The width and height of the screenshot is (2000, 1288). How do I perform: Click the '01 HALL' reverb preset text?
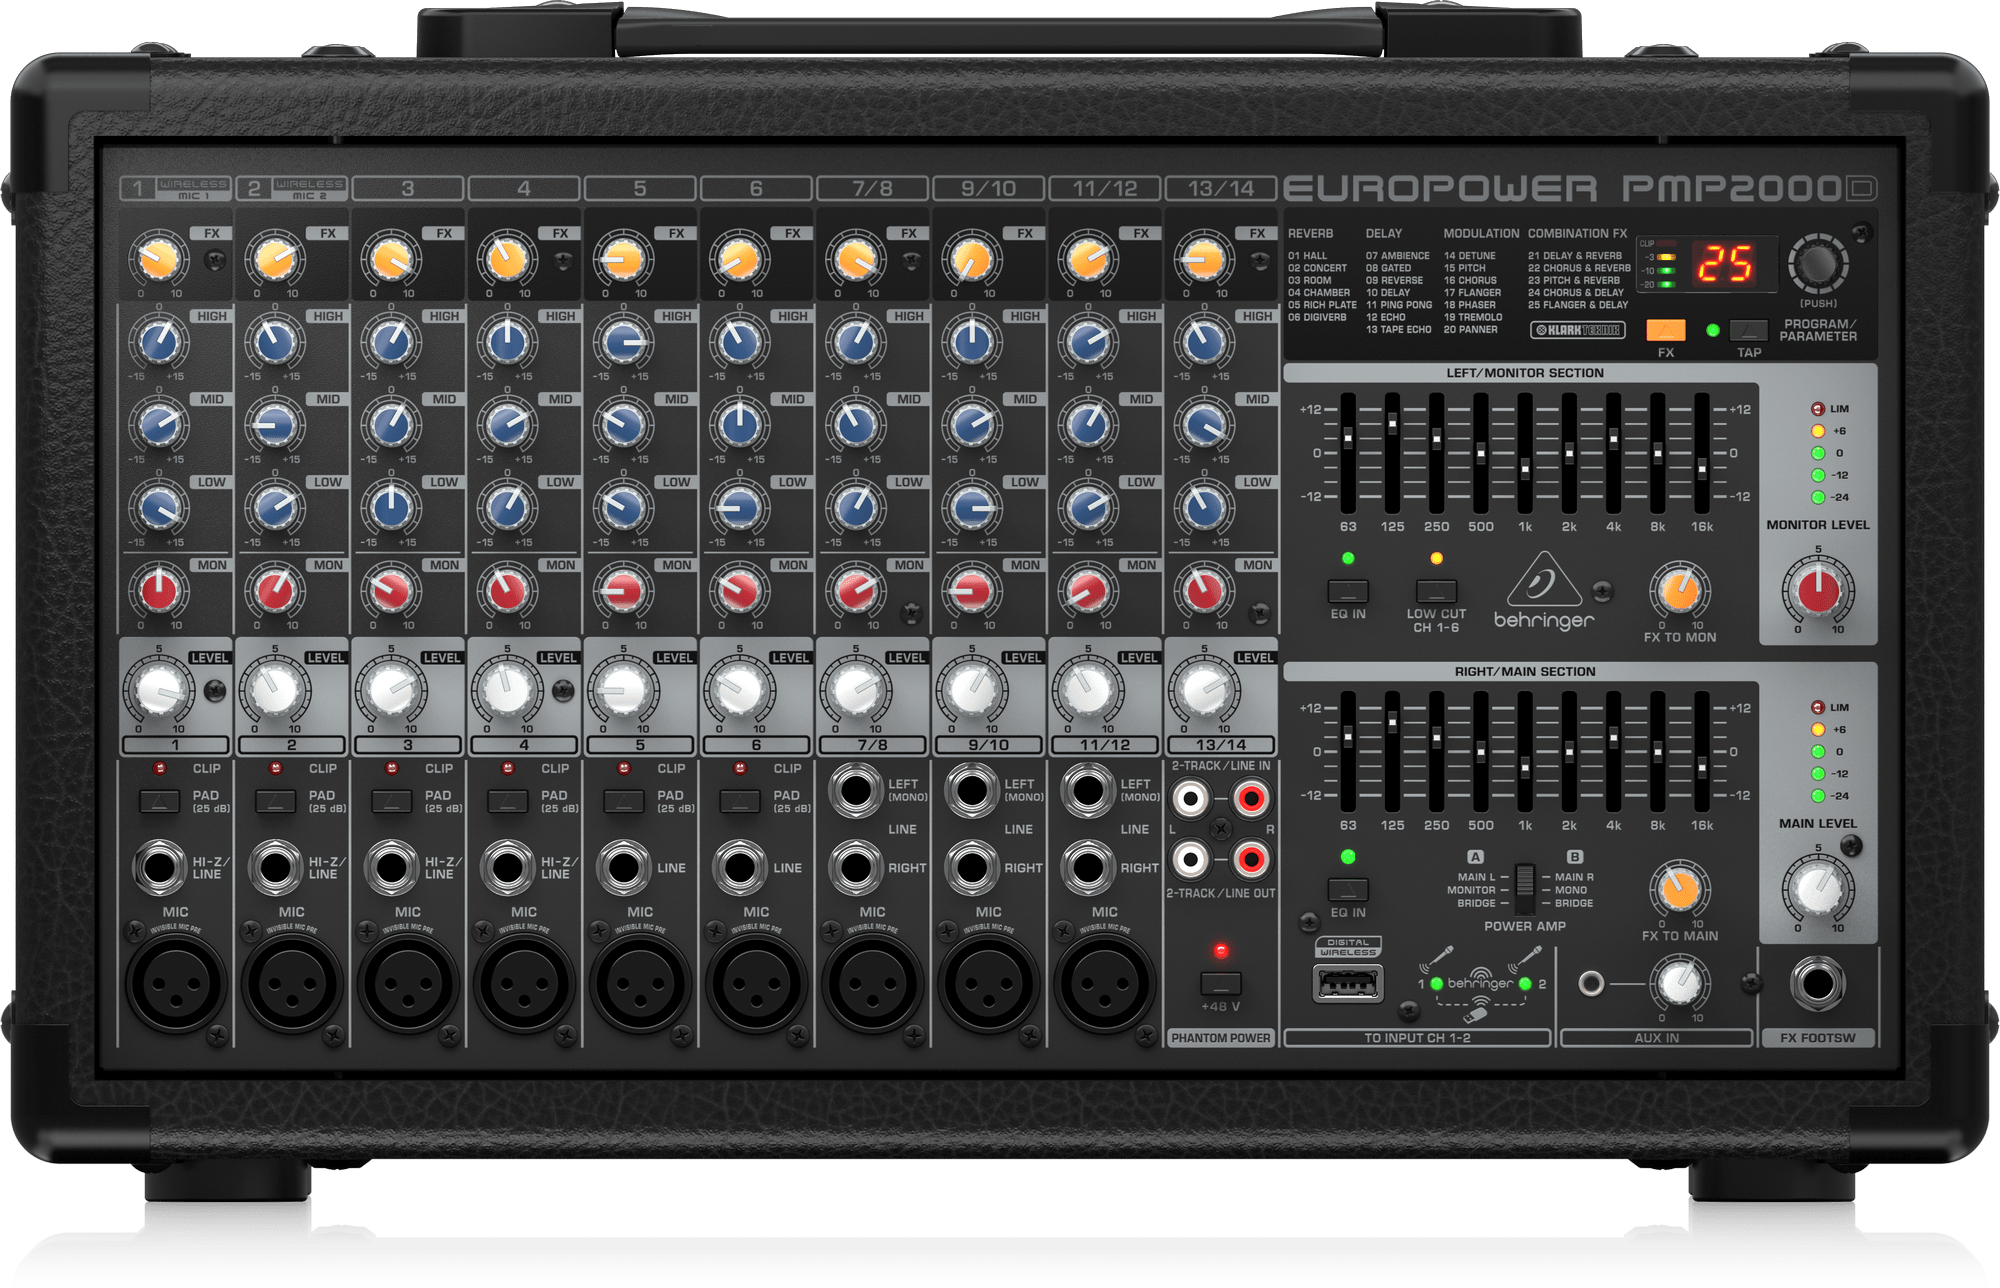click(1307, 256)
